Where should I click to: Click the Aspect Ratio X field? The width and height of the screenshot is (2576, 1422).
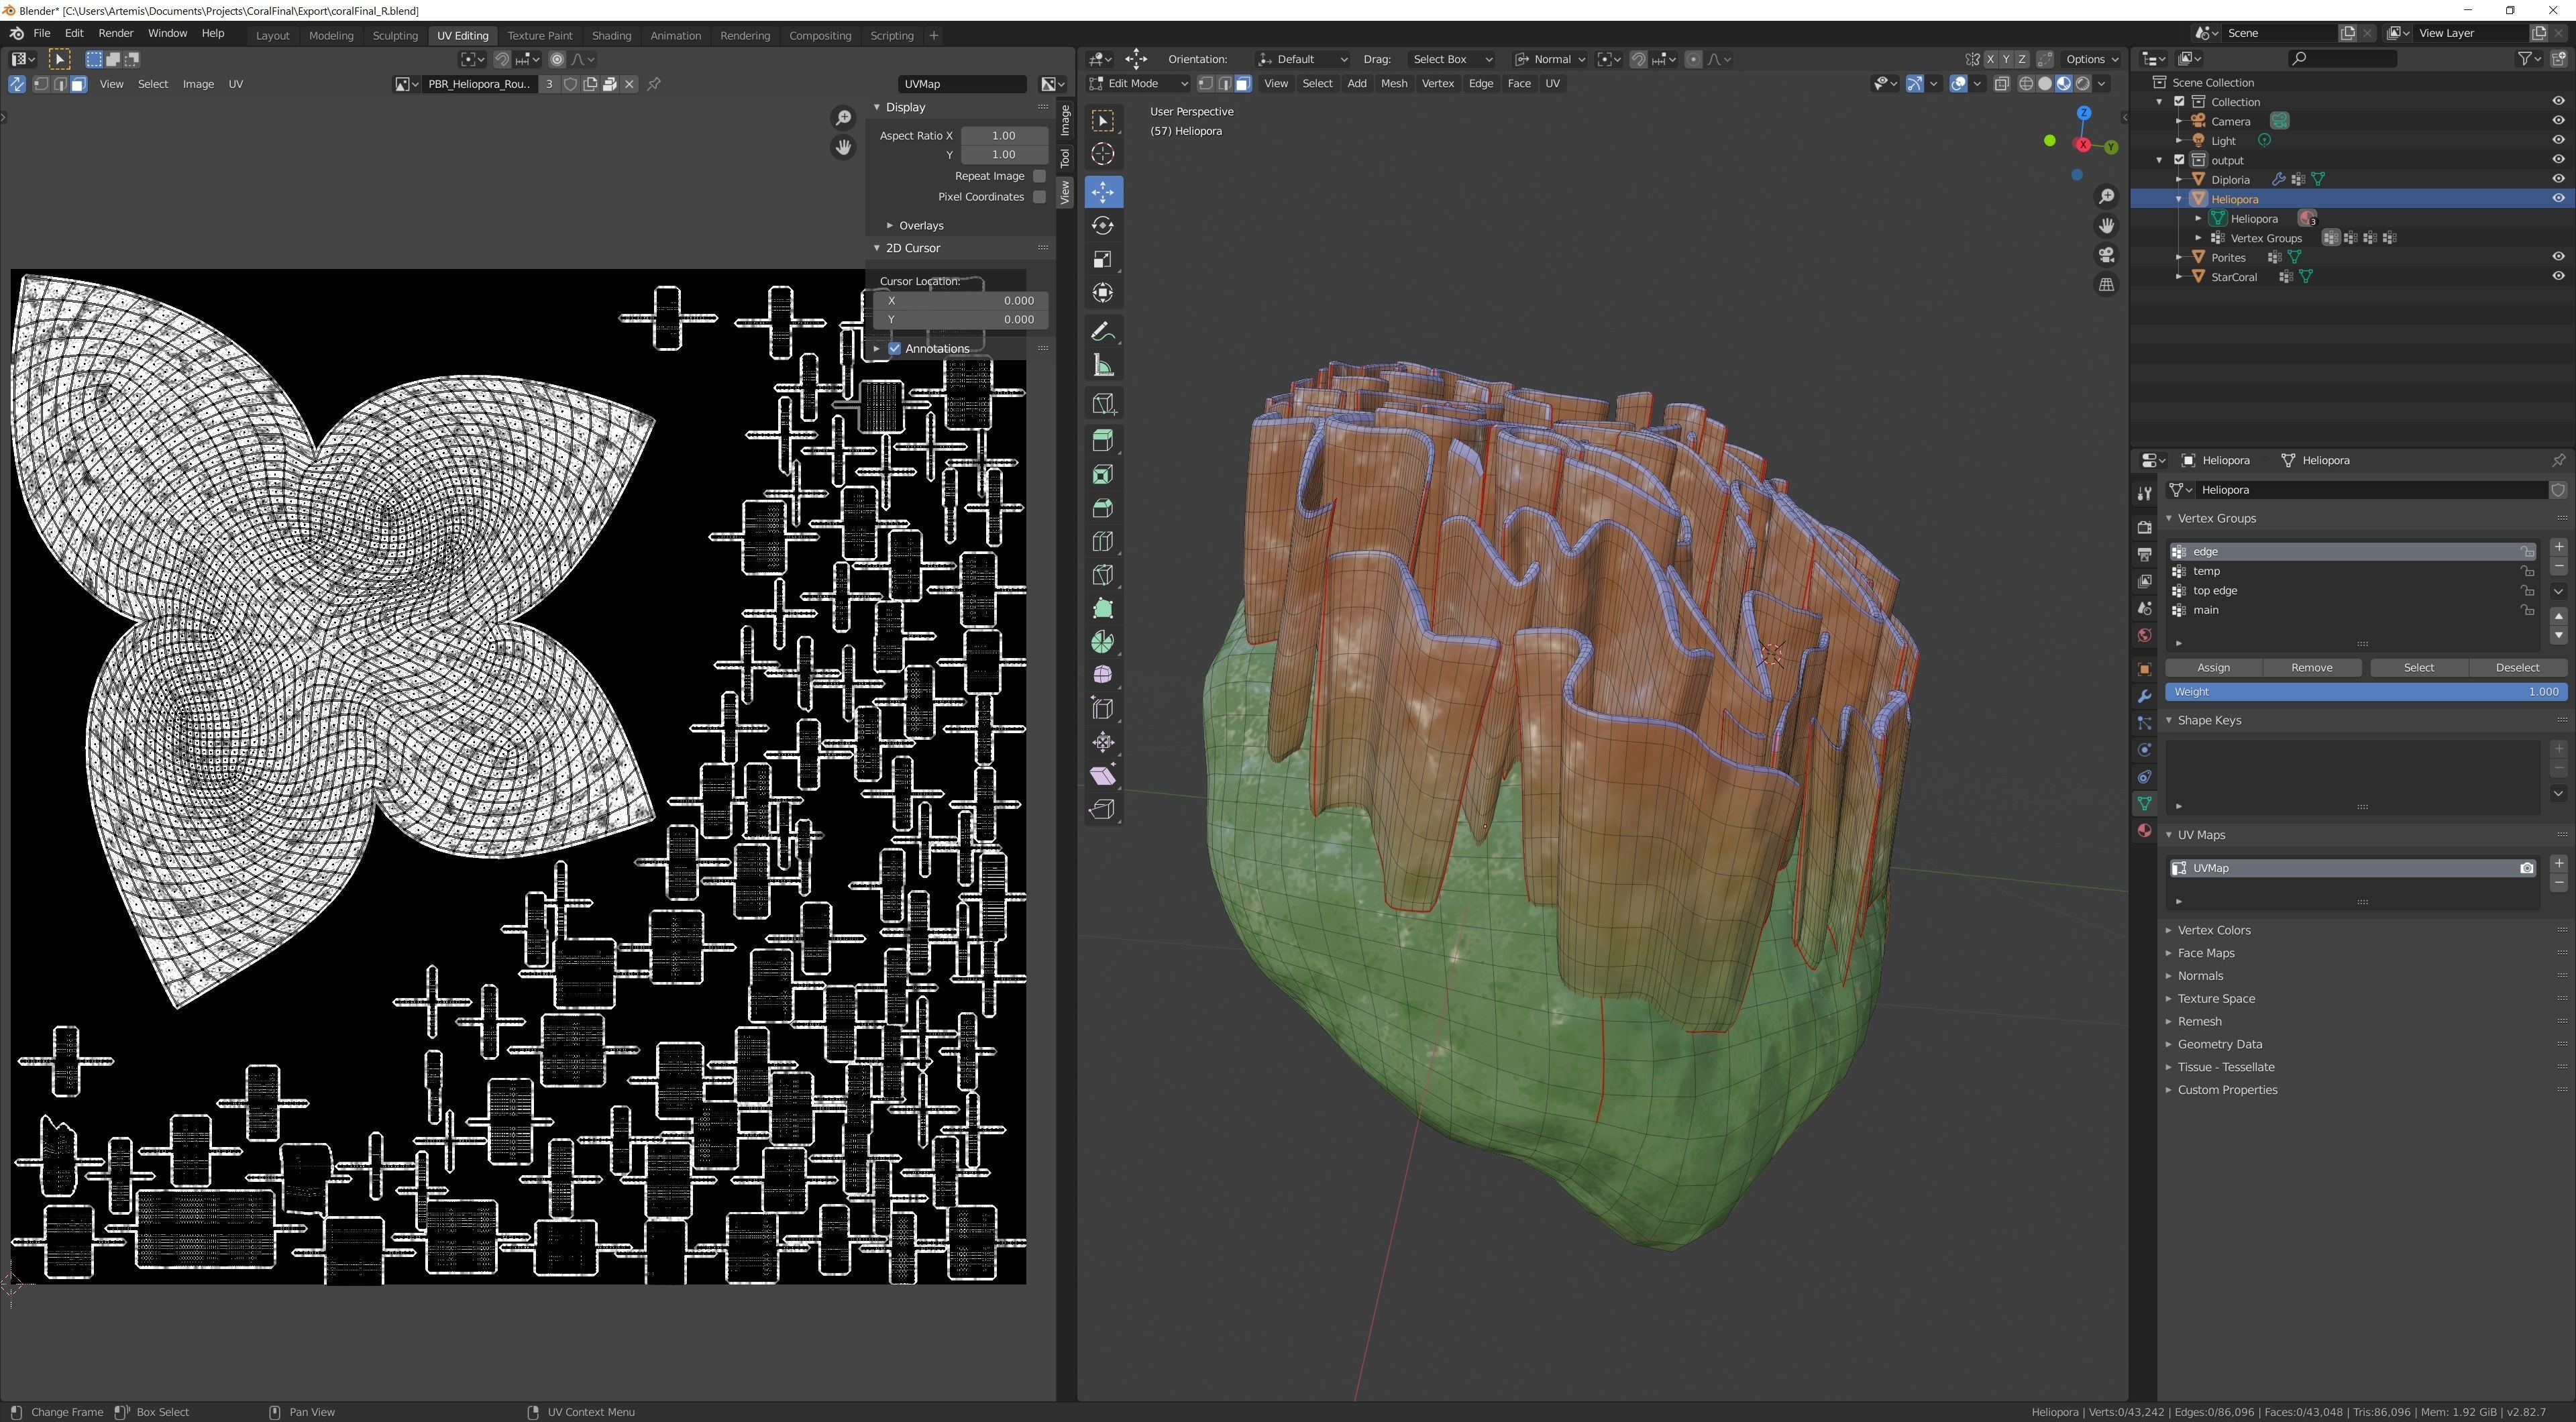[1004, 136]
